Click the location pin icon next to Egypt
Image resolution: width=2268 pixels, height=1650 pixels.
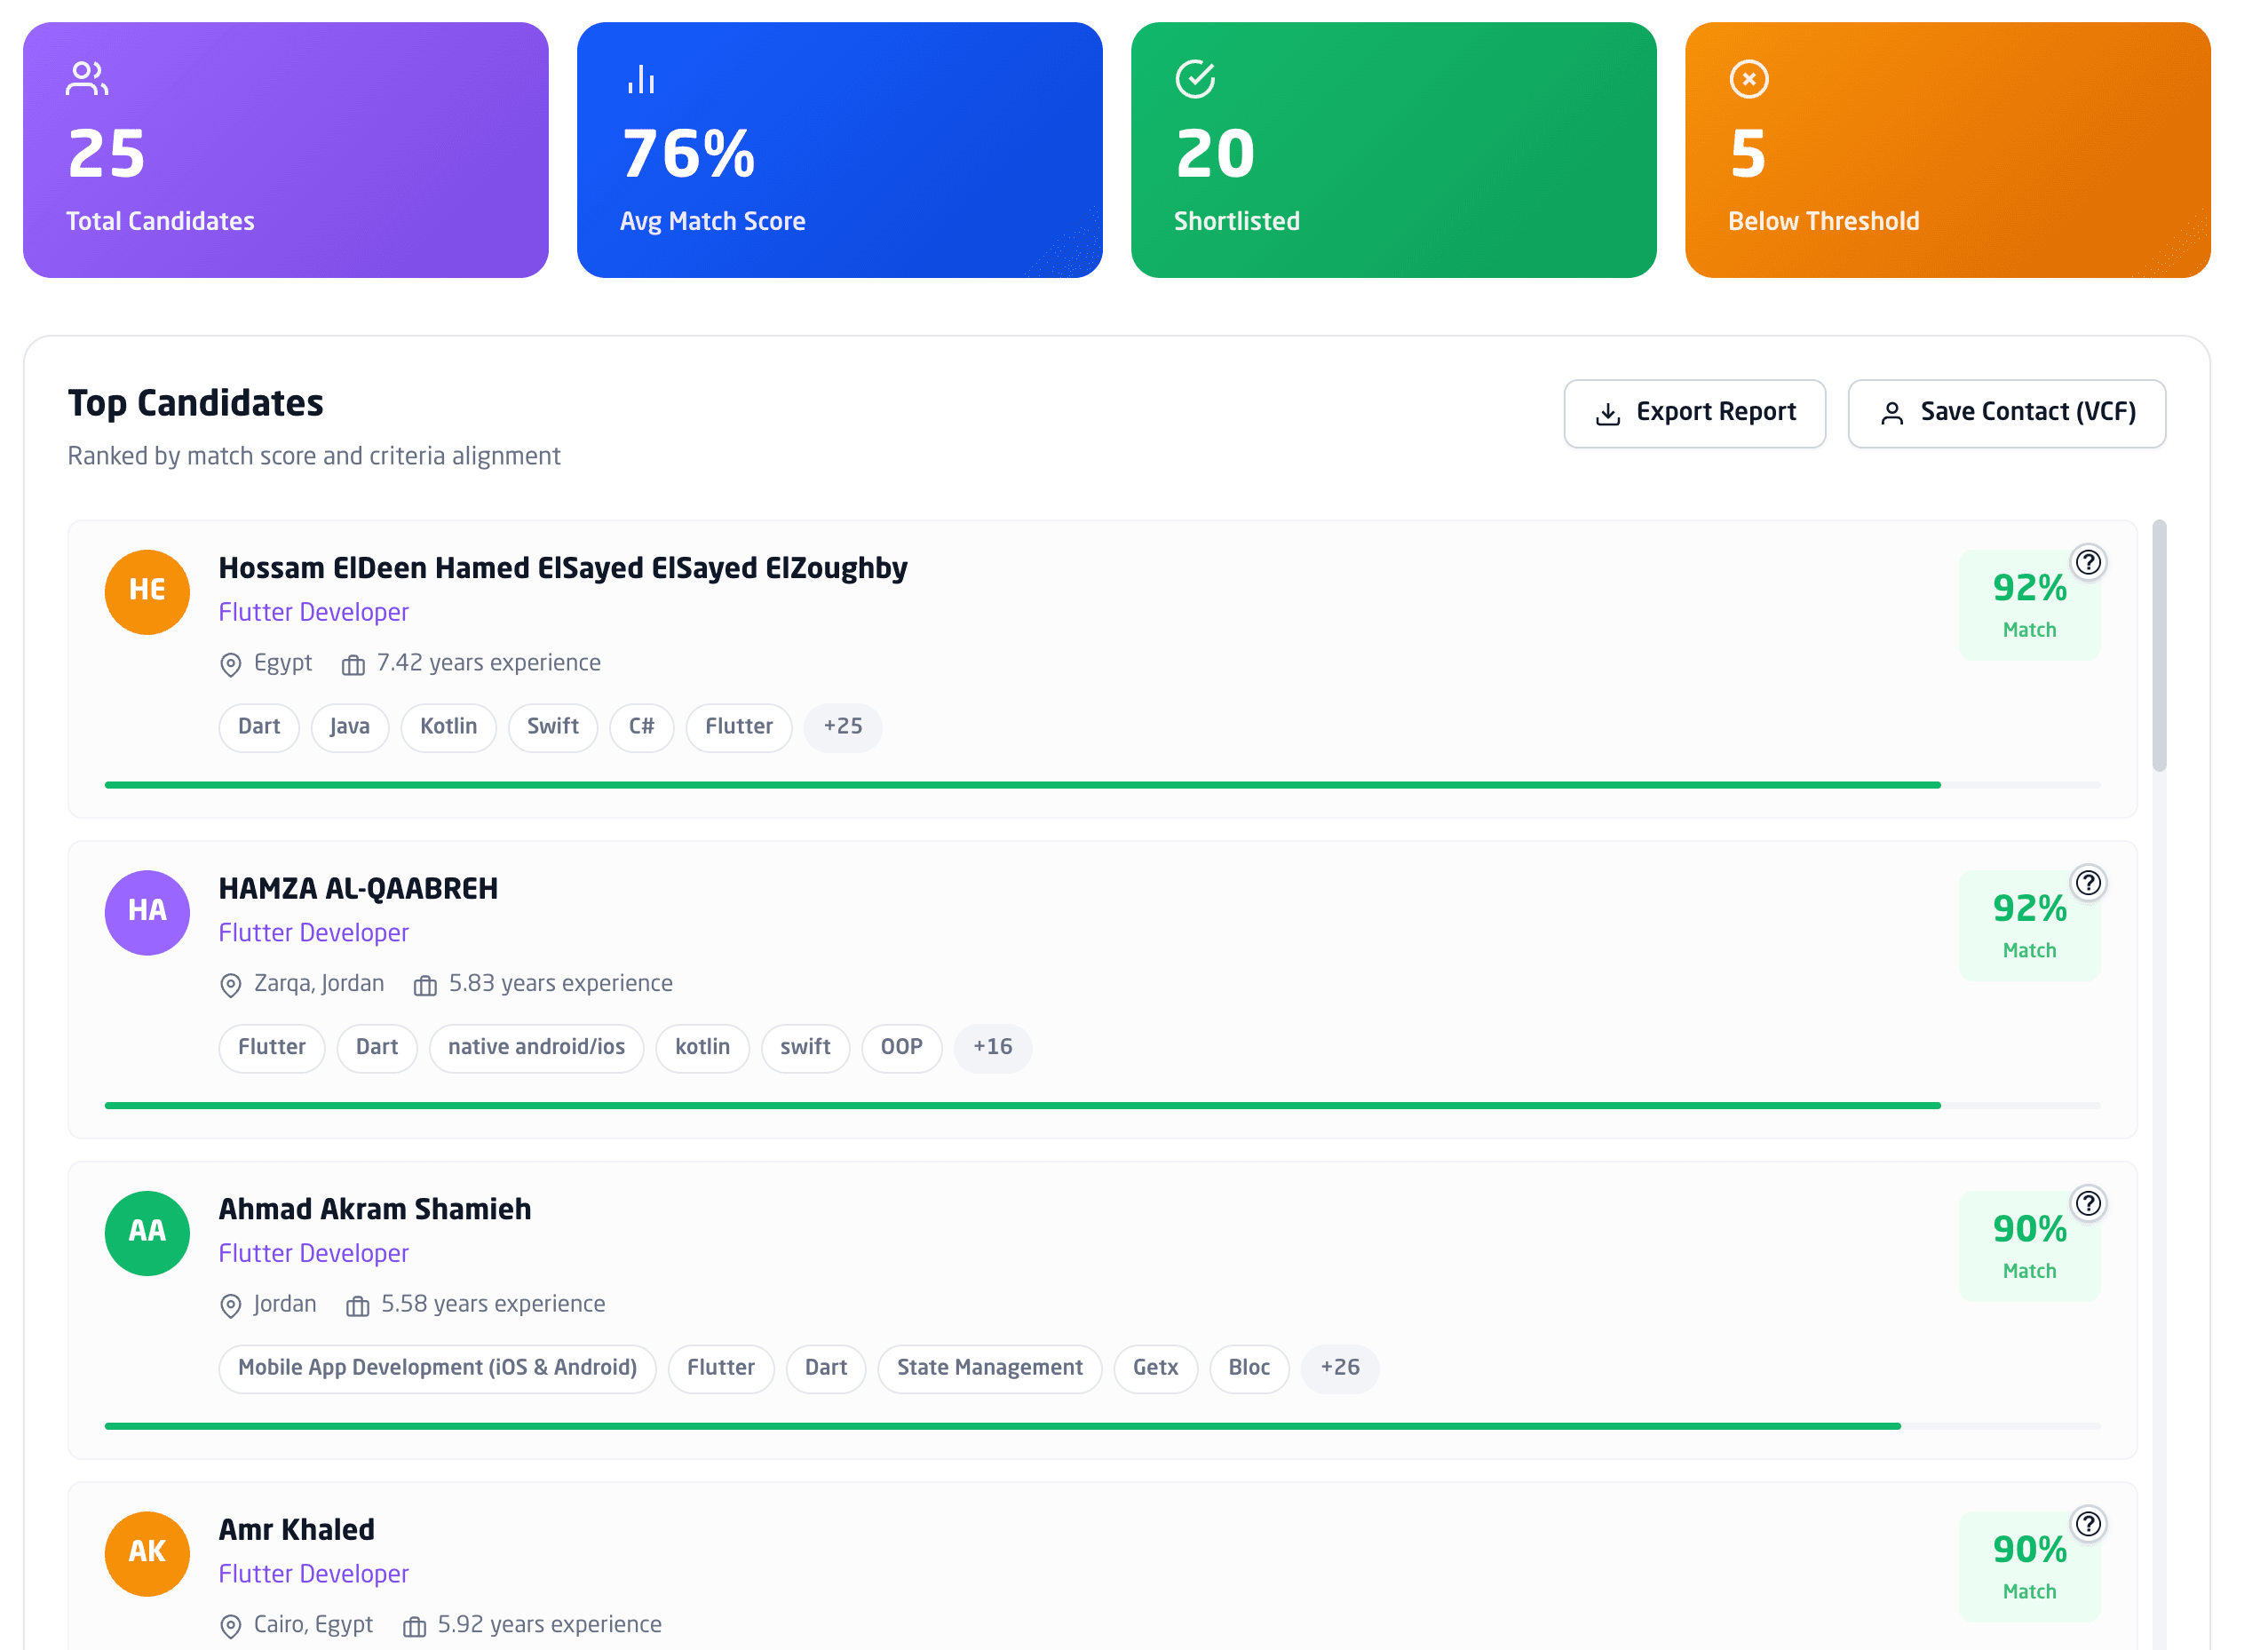click(231, 665)
